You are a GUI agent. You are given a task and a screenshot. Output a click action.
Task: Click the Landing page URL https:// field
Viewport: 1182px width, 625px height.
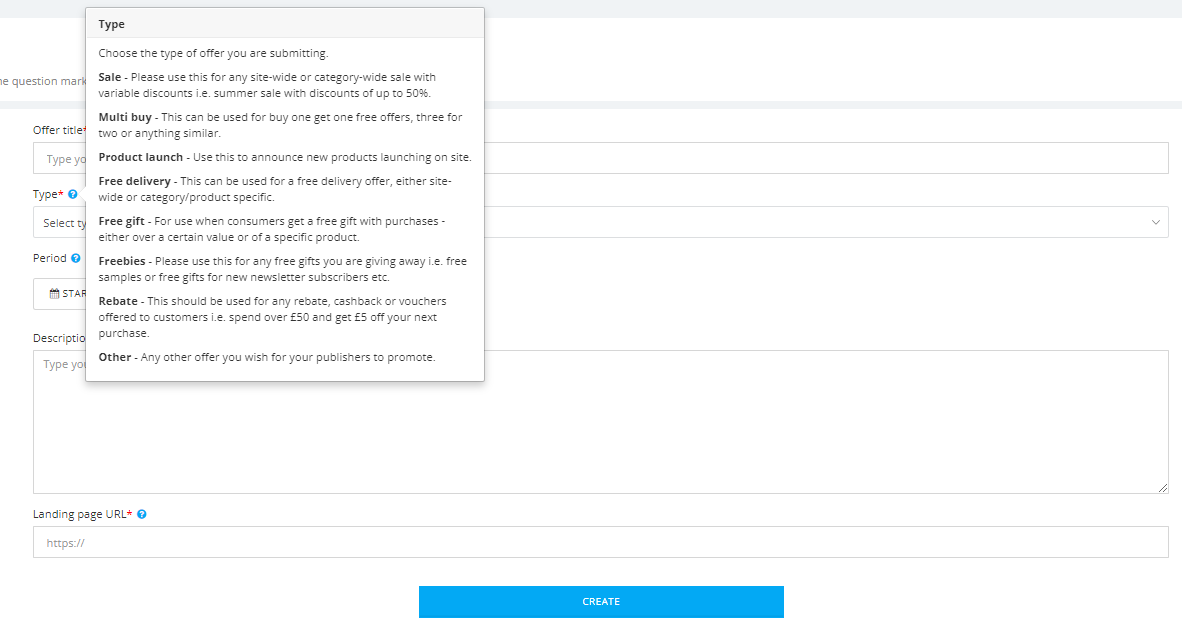(x=600, y=542)
